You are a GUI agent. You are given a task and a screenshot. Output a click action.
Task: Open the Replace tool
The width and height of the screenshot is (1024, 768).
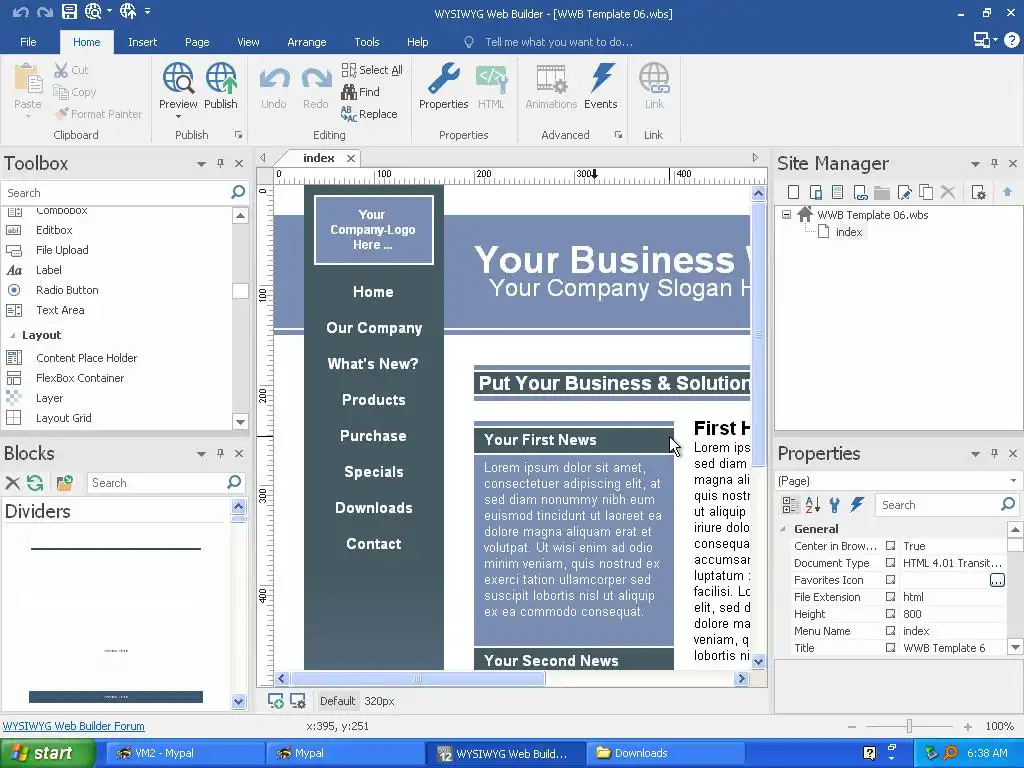coord(369,114)
